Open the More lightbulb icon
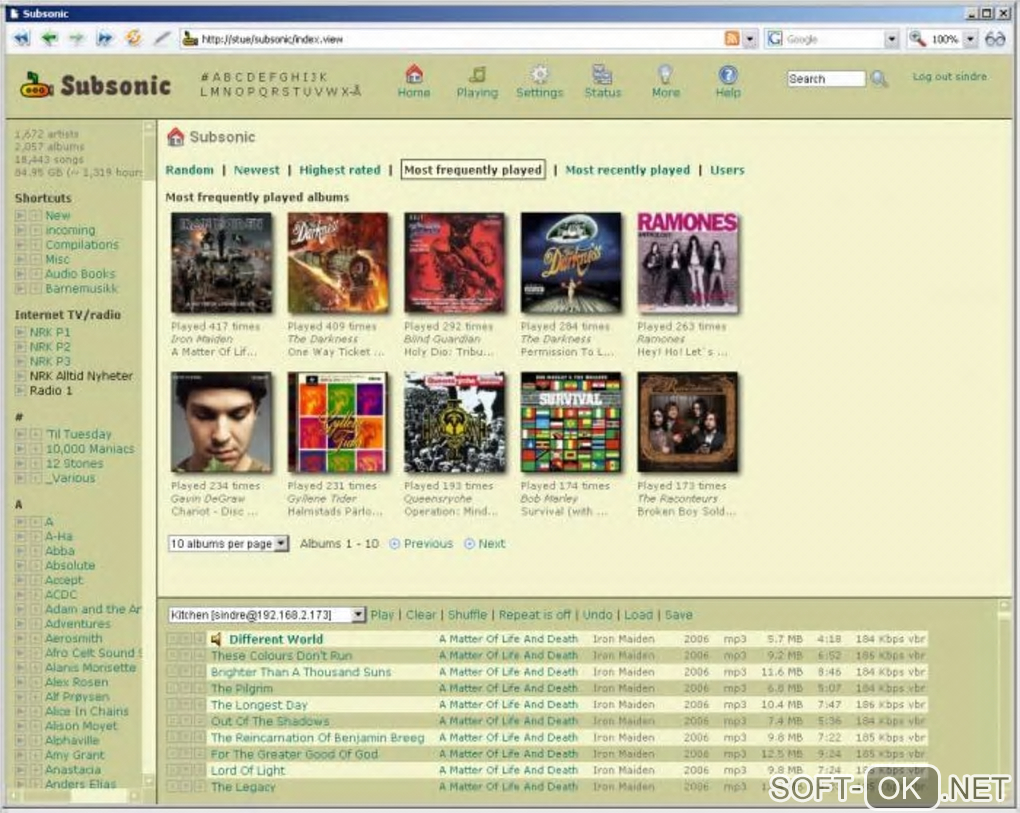The width and height of the screenshot is (1020, 813). coord(665,73)
